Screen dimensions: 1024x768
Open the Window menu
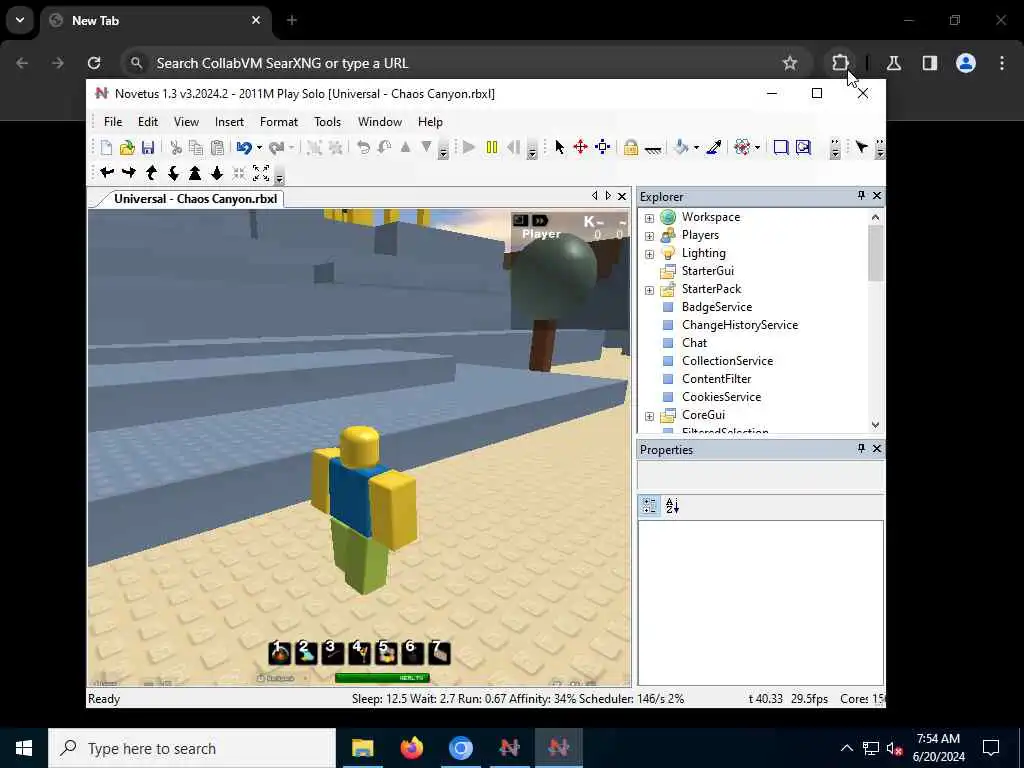tap(380, 121)
